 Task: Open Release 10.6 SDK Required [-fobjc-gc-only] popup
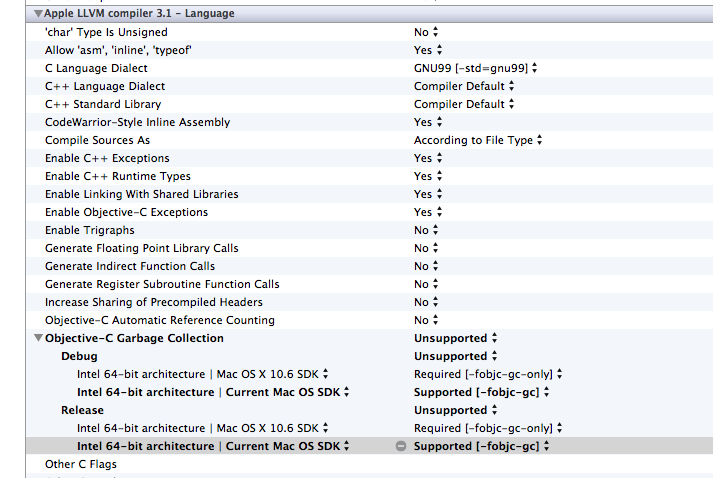(x=488, y=428)
